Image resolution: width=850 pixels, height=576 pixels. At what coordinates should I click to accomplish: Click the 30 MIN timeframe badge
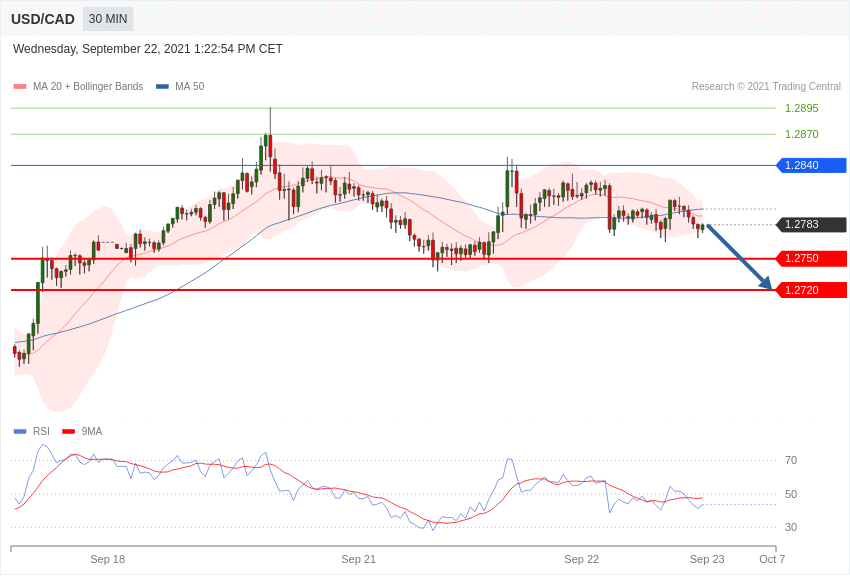108,19
